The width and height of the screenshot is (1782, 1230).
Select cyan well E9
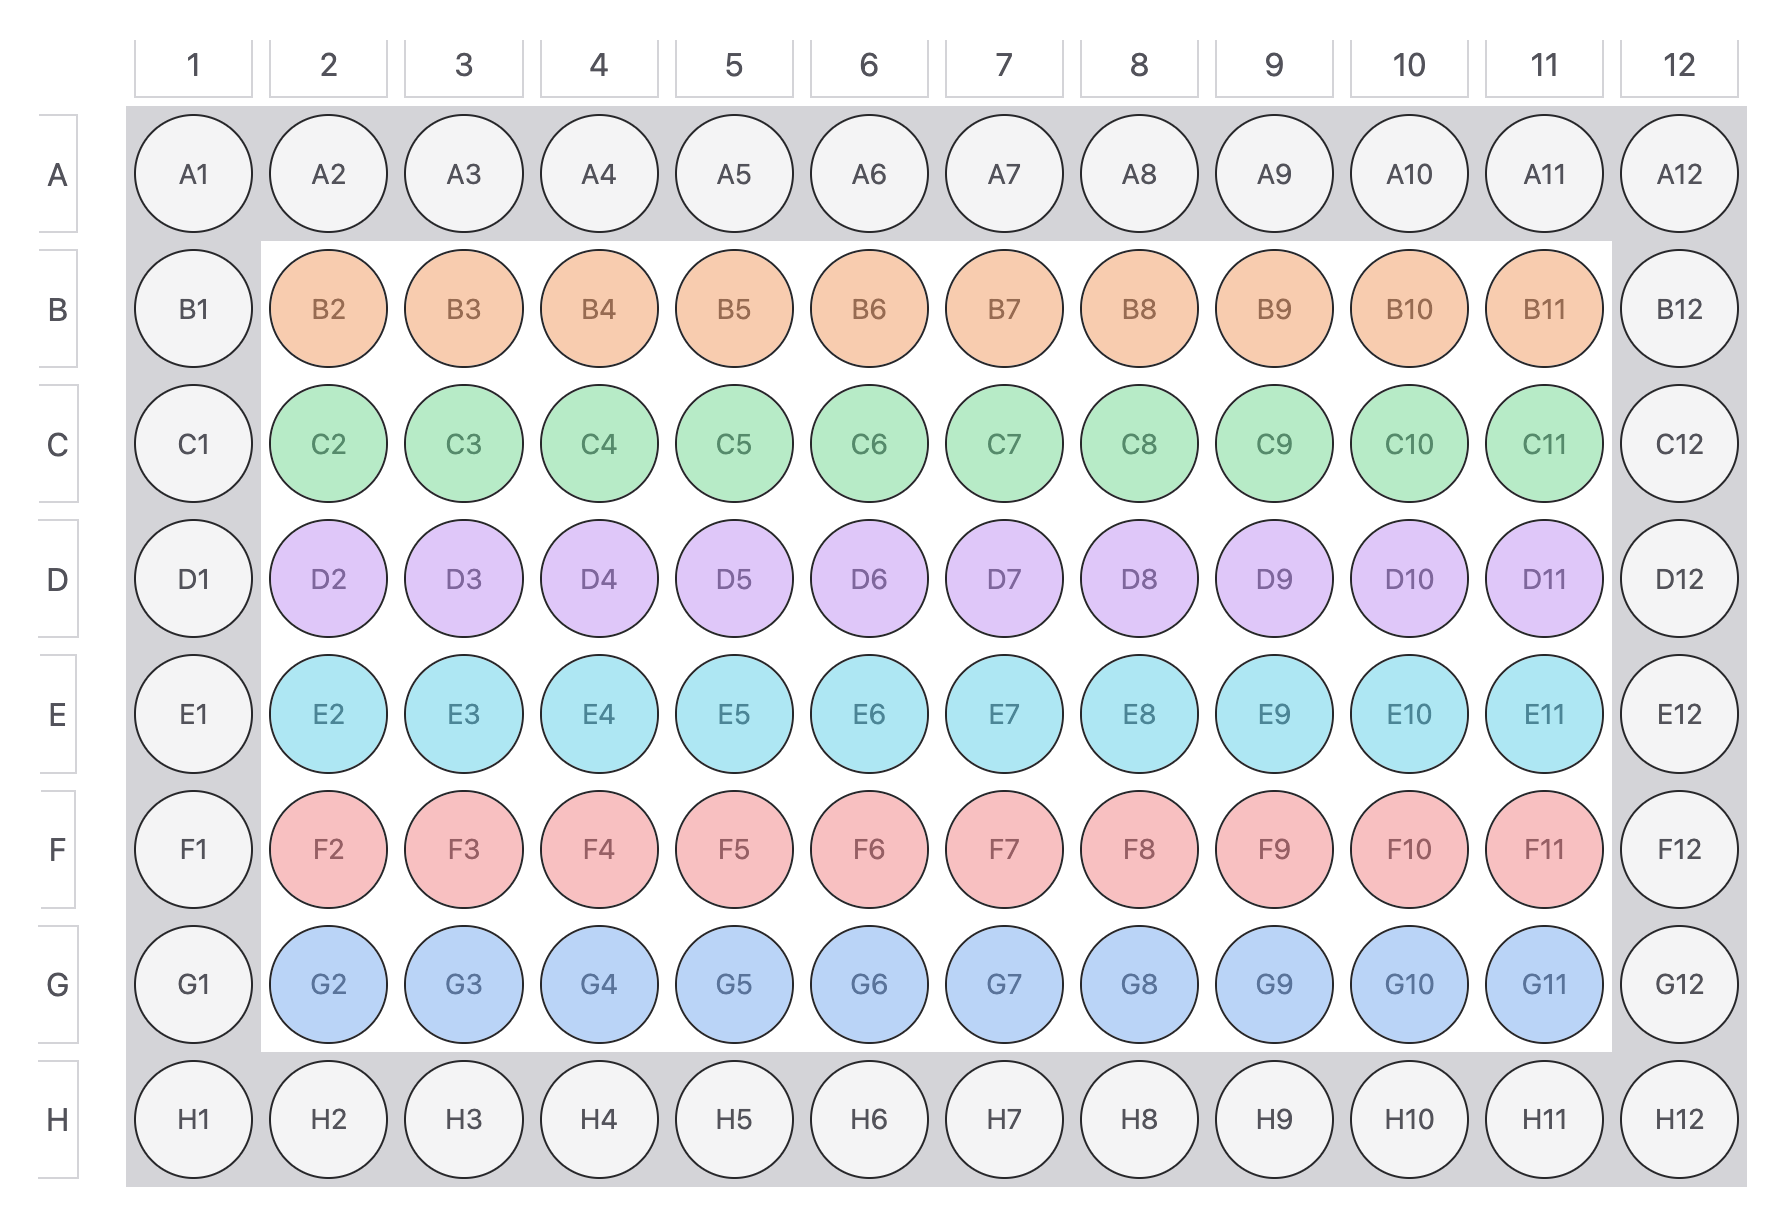1274,714
